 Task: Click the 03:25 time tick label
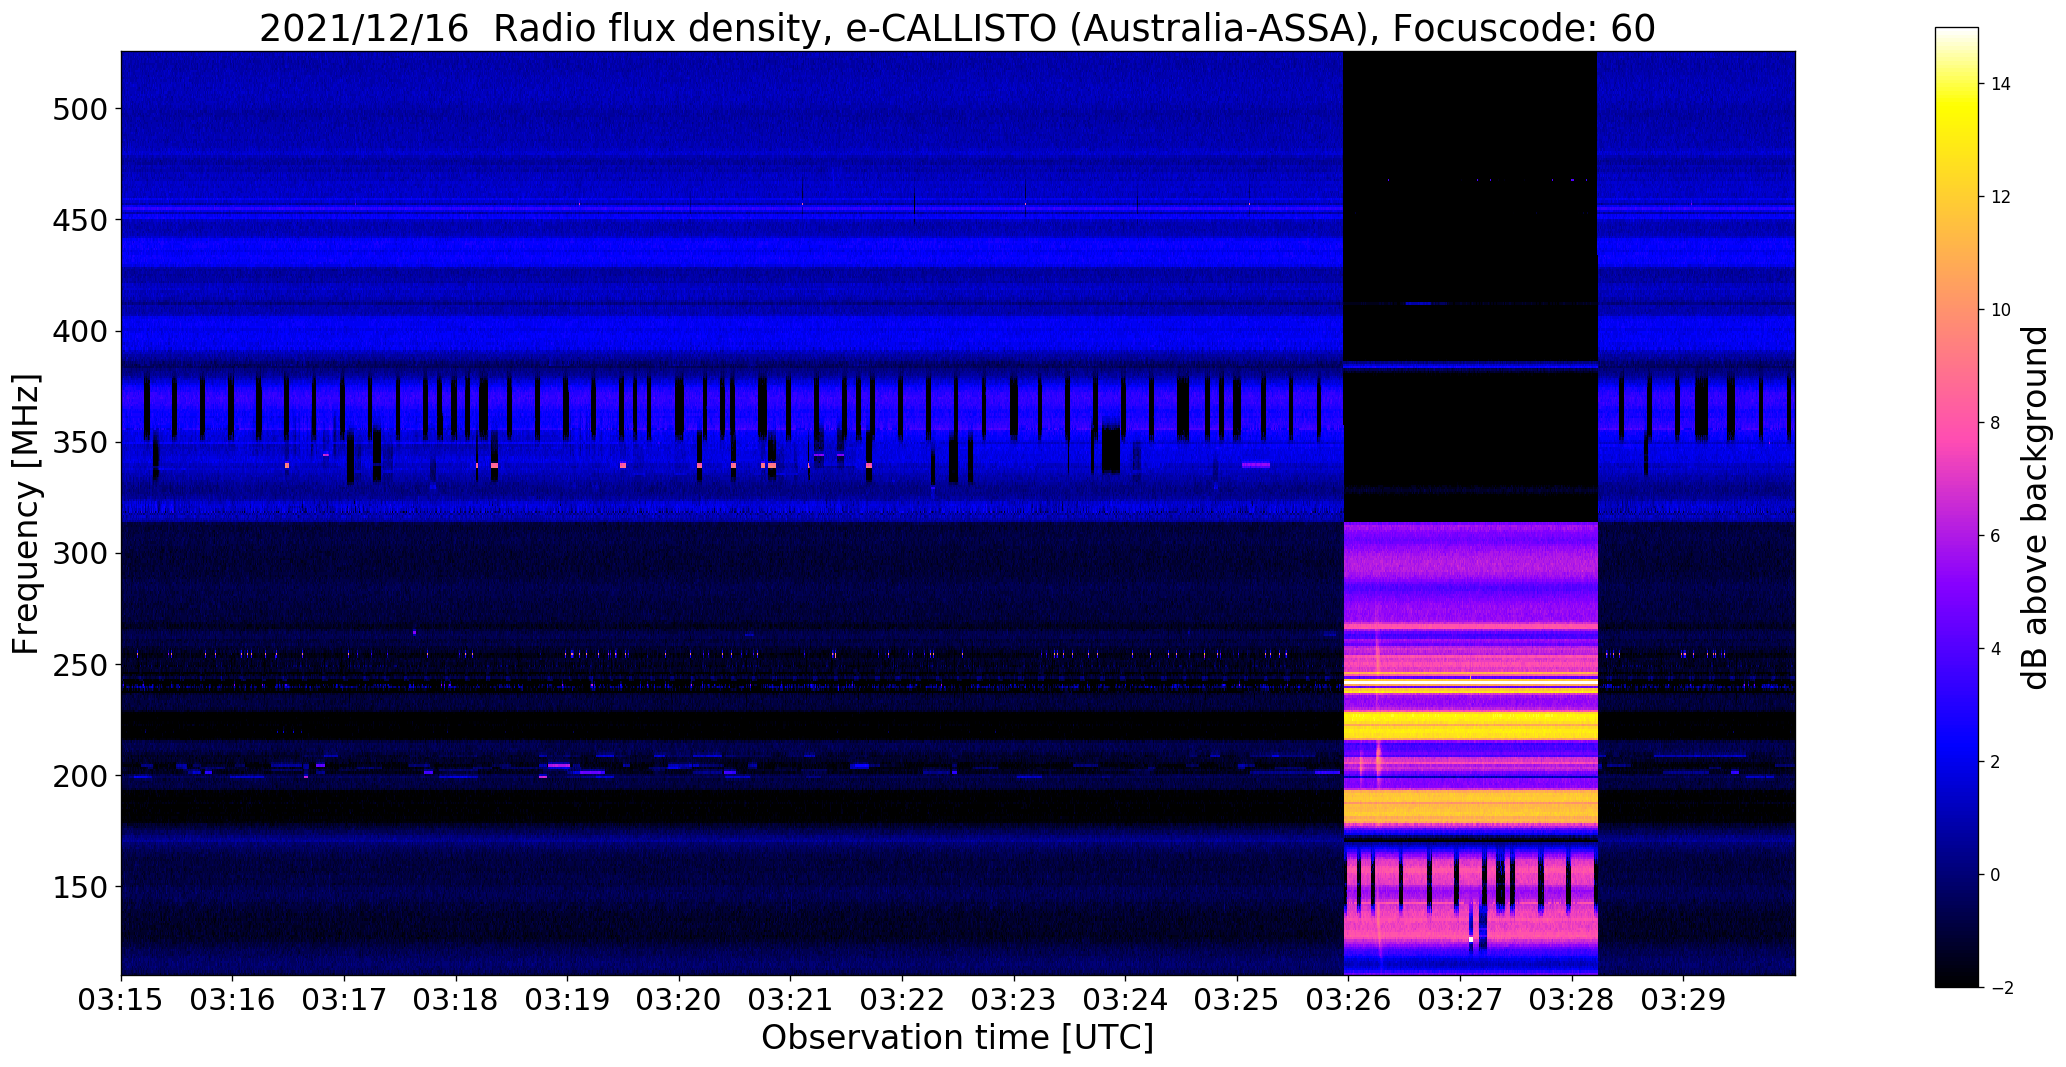(1238, 1000)
